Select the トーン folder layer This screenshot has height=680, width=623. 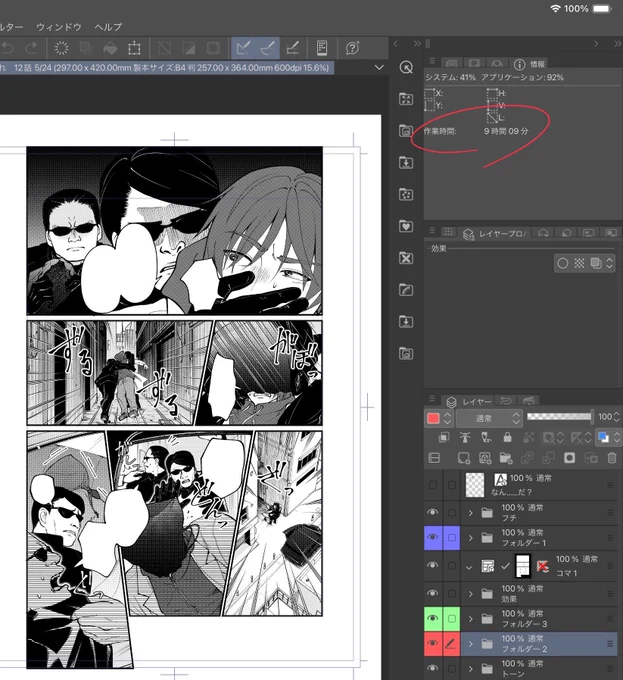539,668
